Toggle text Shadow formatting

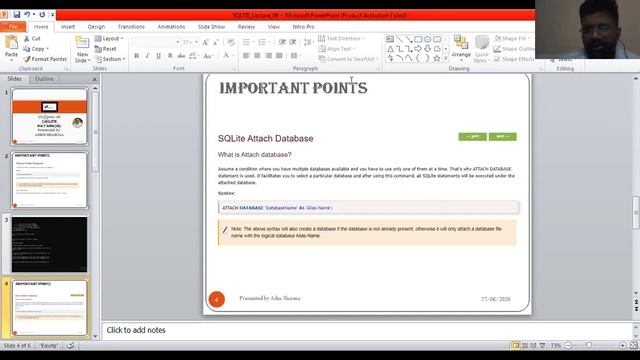click(x=170, y=56)
